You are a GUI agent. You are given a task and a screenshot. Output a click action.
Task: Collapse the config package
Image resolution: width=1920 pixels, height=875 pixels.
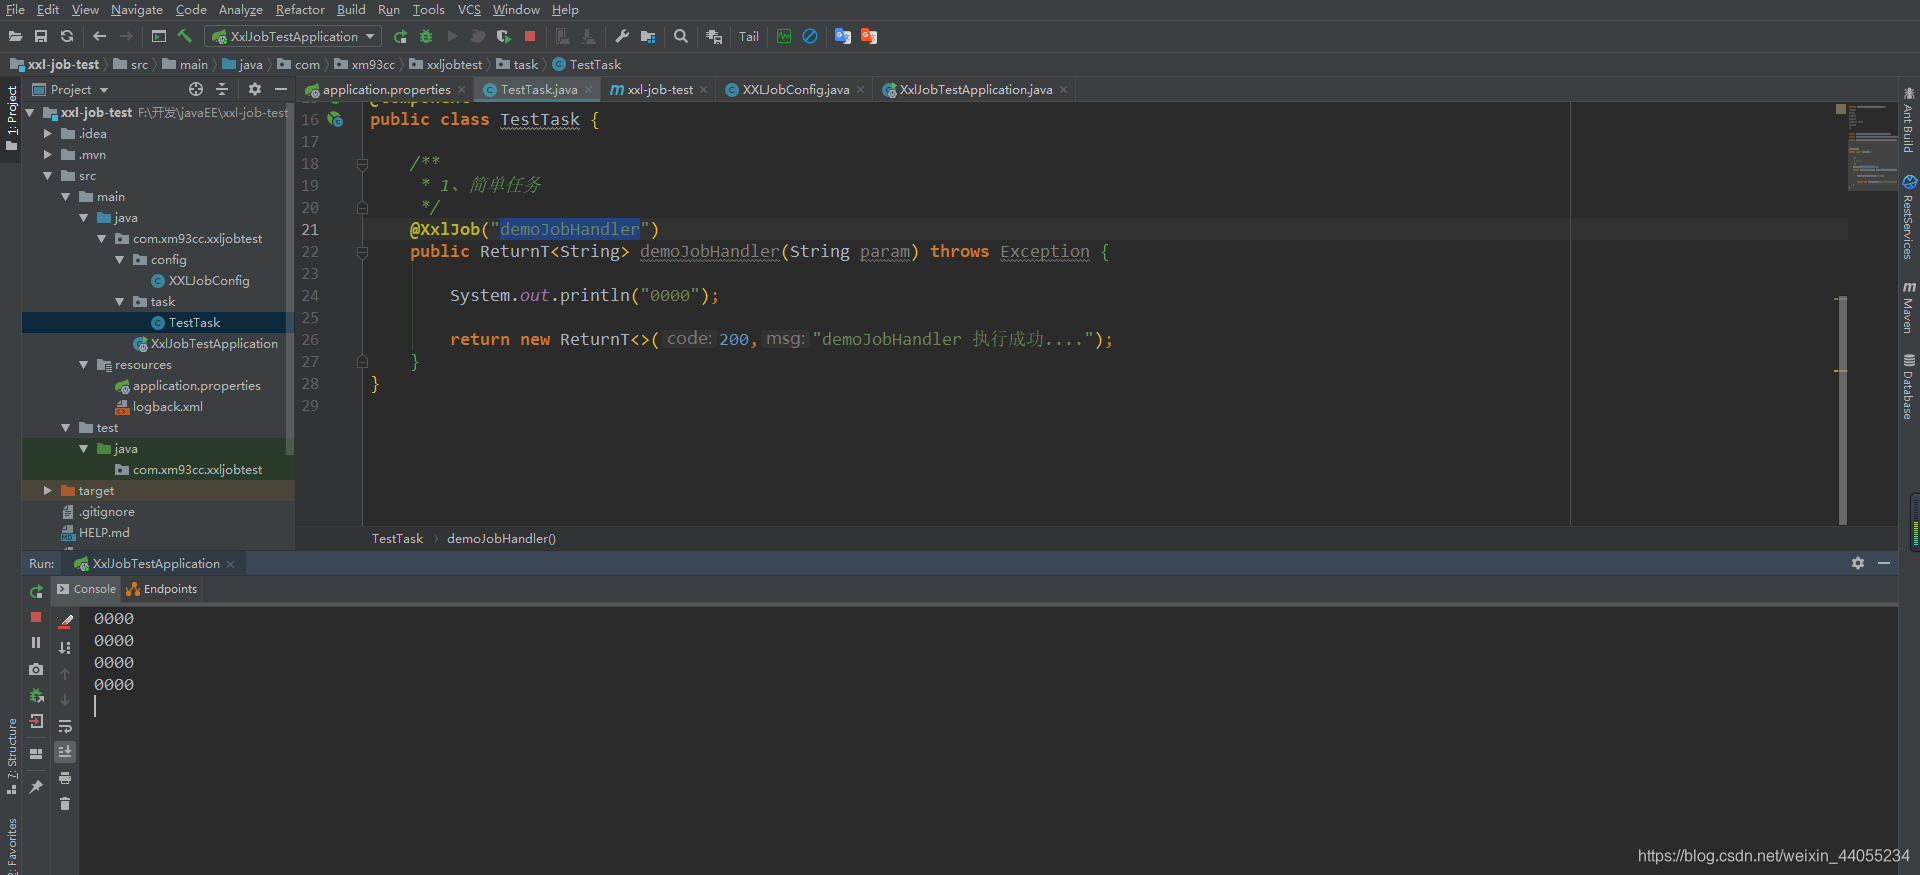pyautogui.click(x=120, y=260)
